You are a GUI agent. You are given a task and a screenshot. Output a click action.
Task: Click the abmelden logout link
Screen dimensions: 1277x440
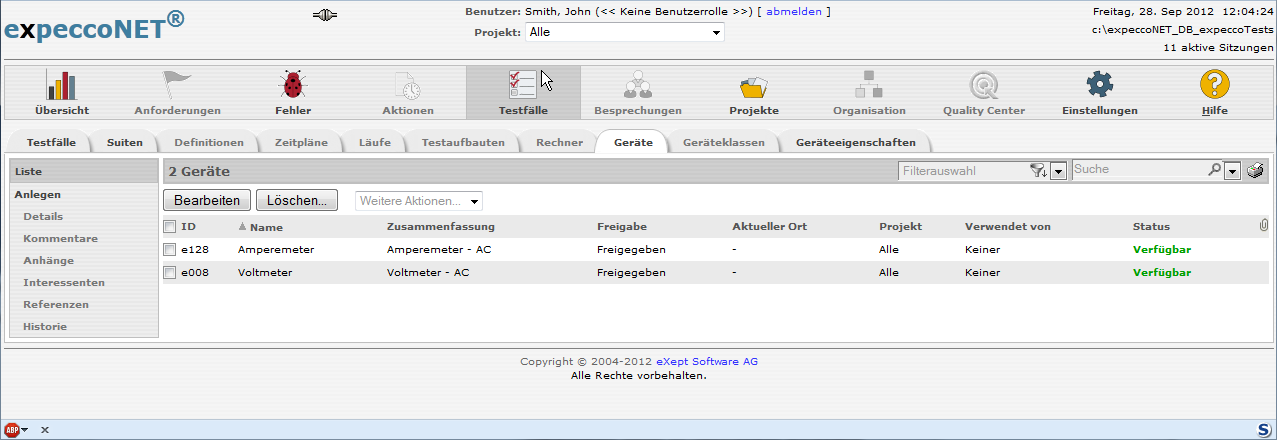[x=793, y=12]
